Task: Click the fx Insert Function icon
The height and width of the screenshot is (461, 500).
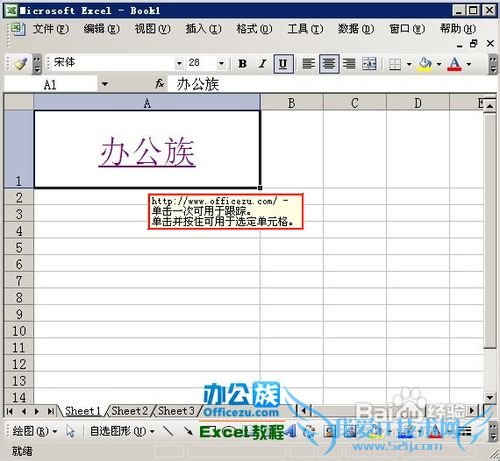Action: pyautogui.click(x=160, y=84)
